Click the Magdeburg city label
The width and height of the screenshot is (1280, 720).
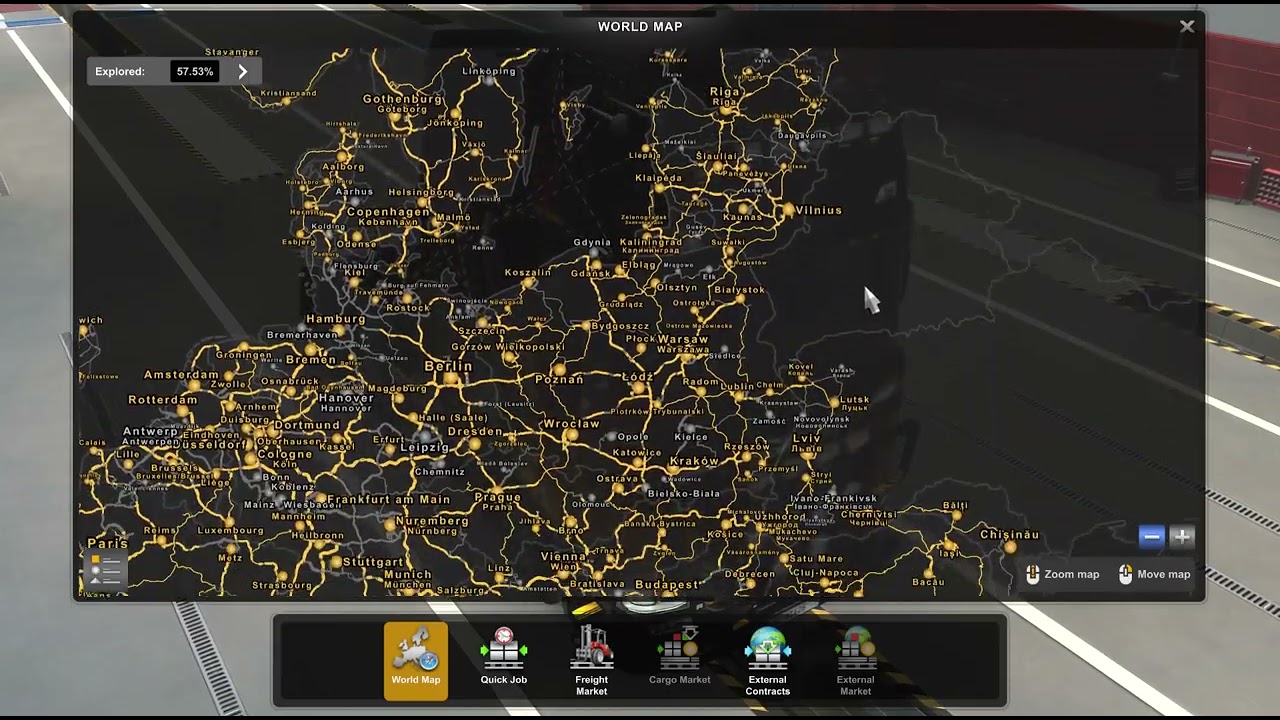pos(398,389)
